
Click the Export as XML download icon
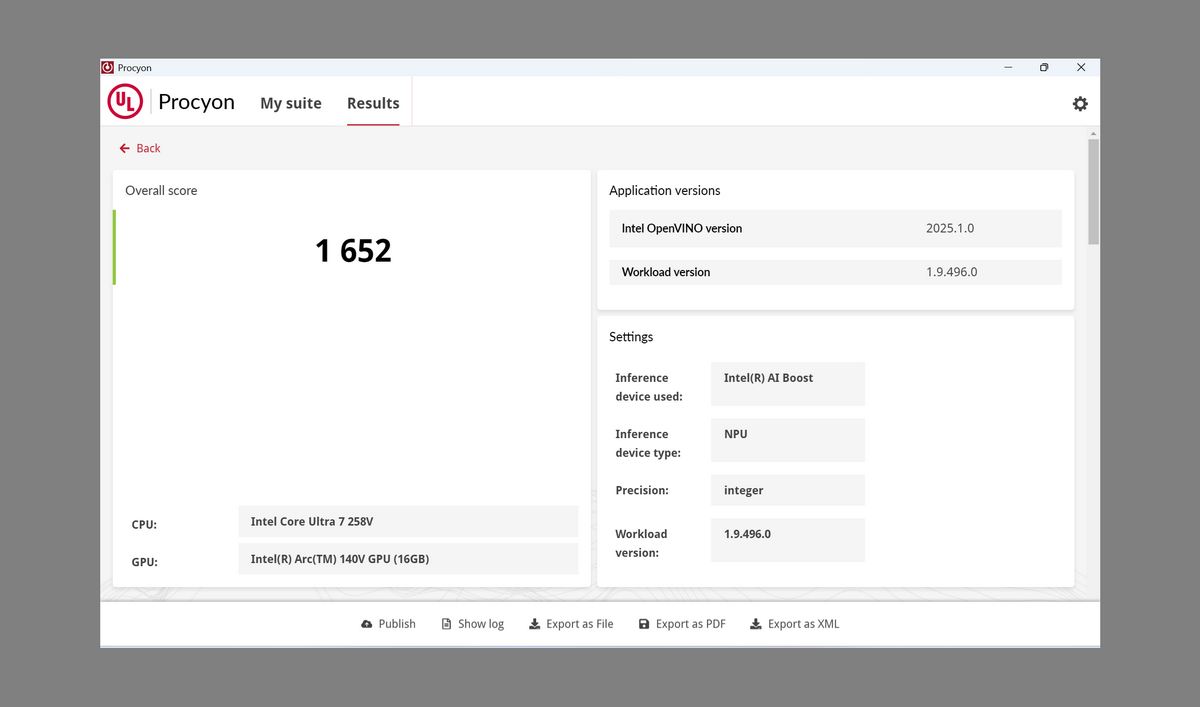click(756, 624)
